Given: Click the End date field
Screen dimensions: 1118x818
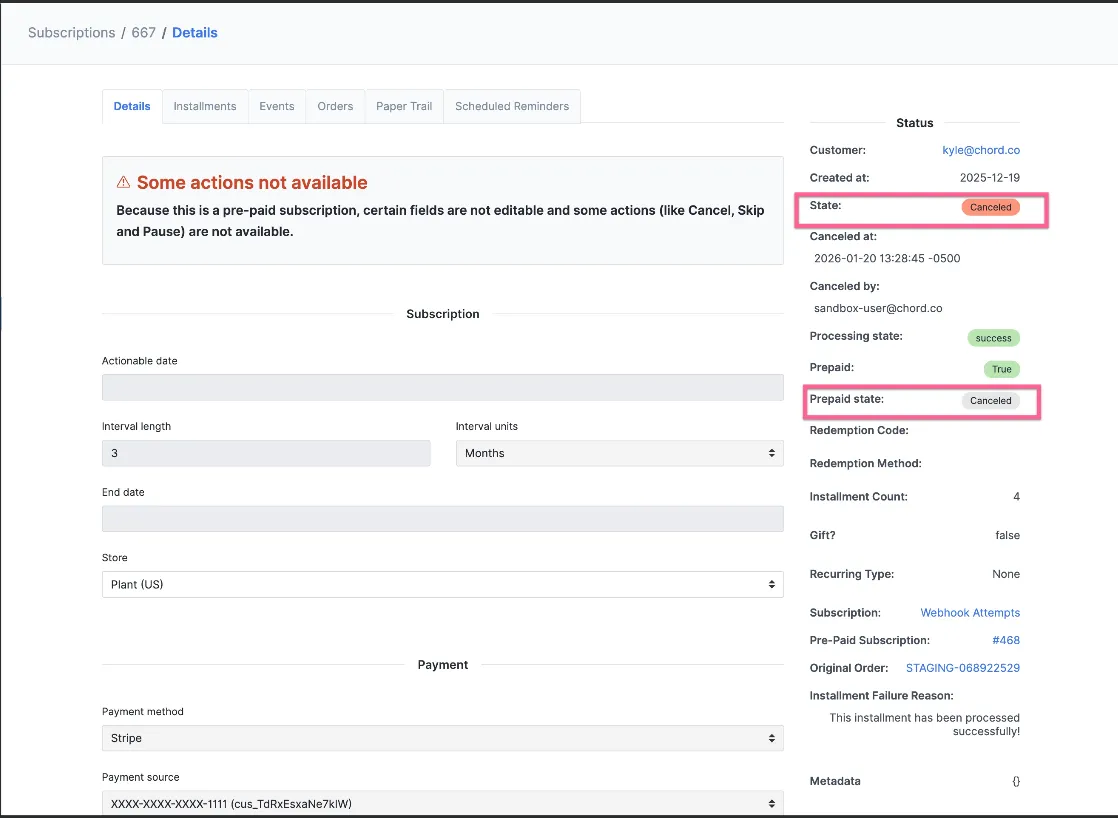Looking at the screenshot, I should pos(443,519).
